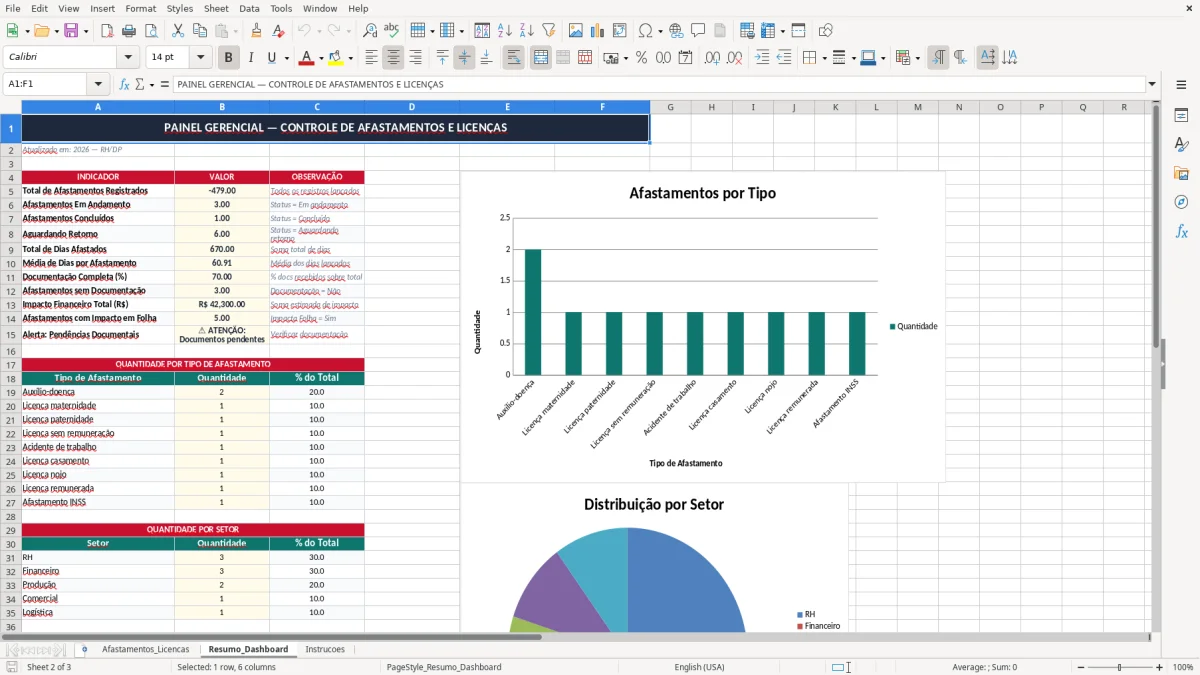
Task: Toggle Underline formatting
Action: point(272,58)
